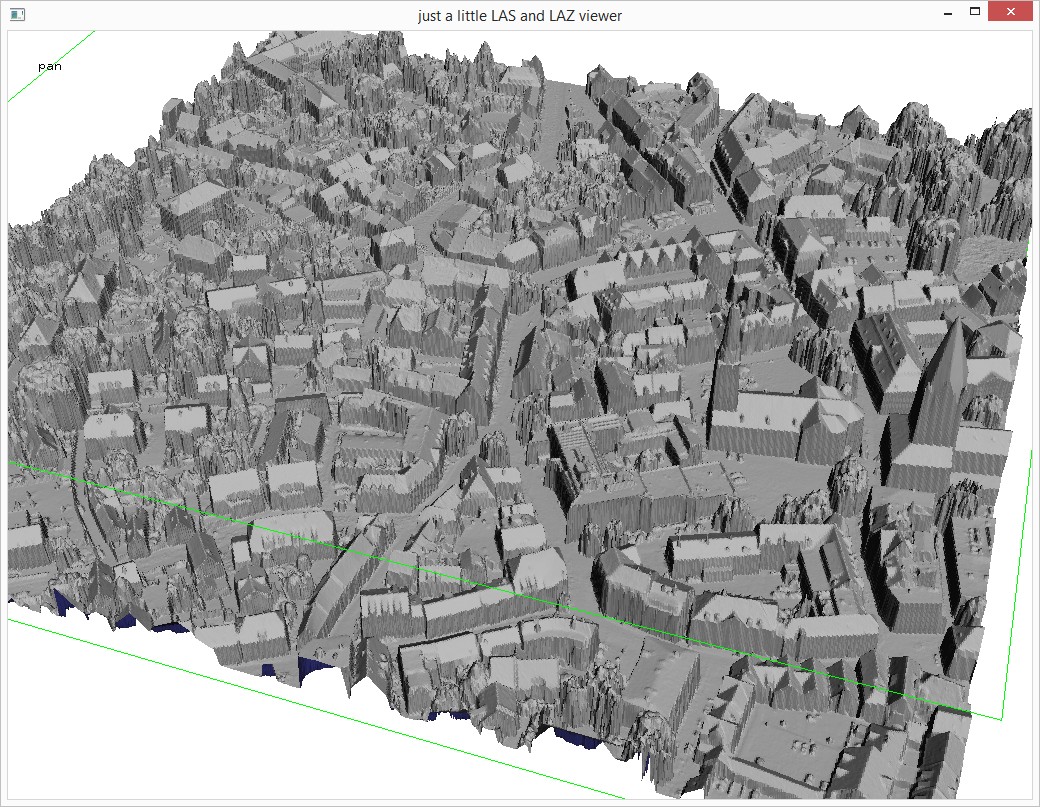Click the green diagonal line in the top-left corner
1040x807 pixels.
tap(50, 66)
